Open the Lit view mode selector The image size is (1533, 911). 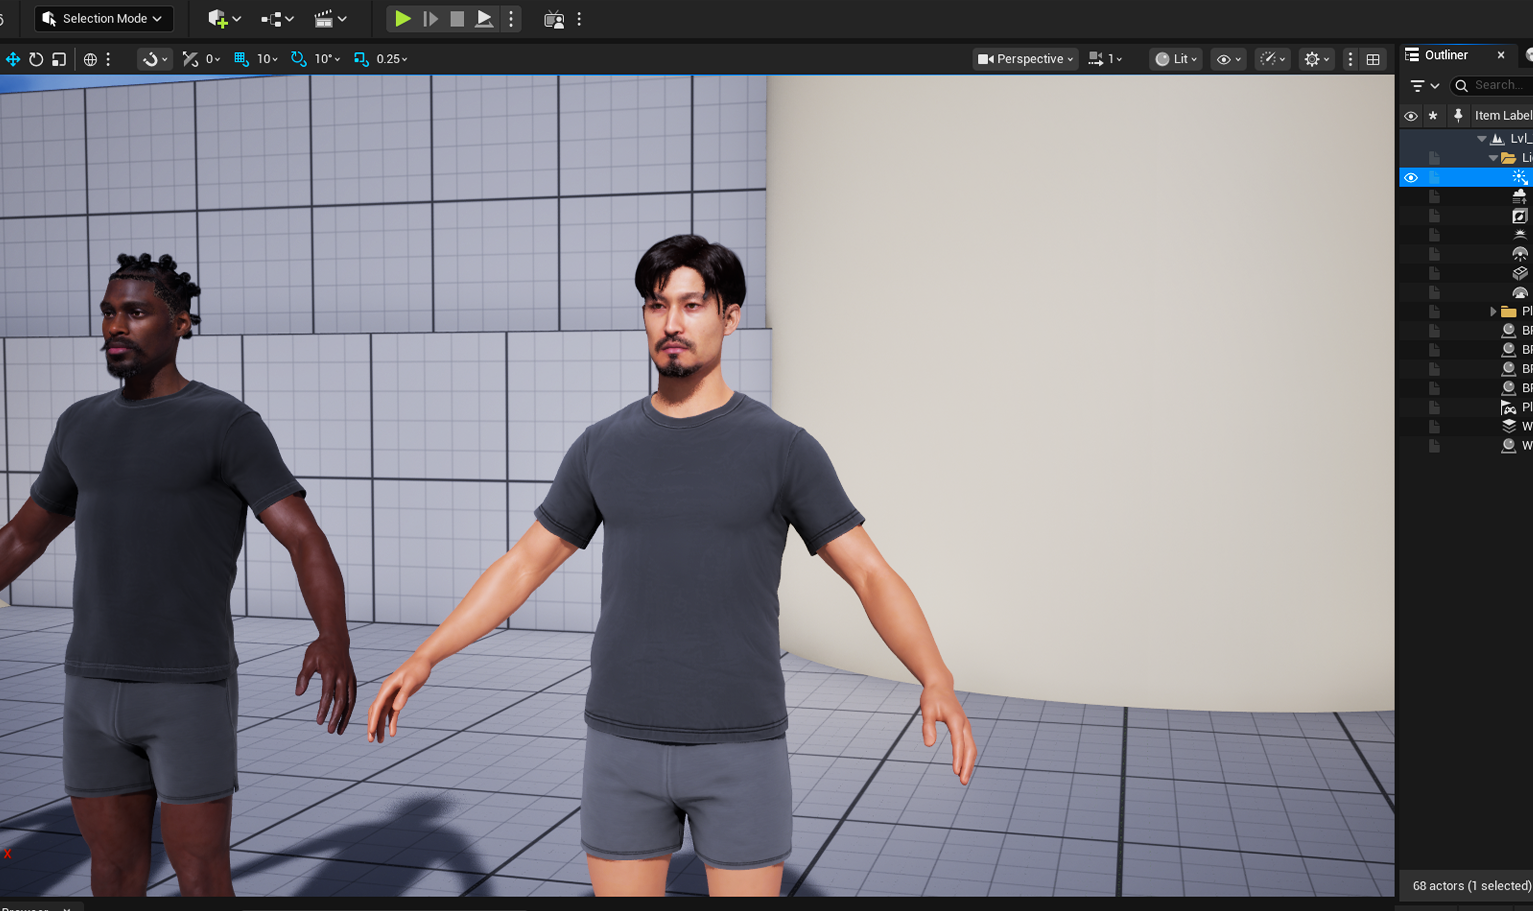coord(1175,58)
